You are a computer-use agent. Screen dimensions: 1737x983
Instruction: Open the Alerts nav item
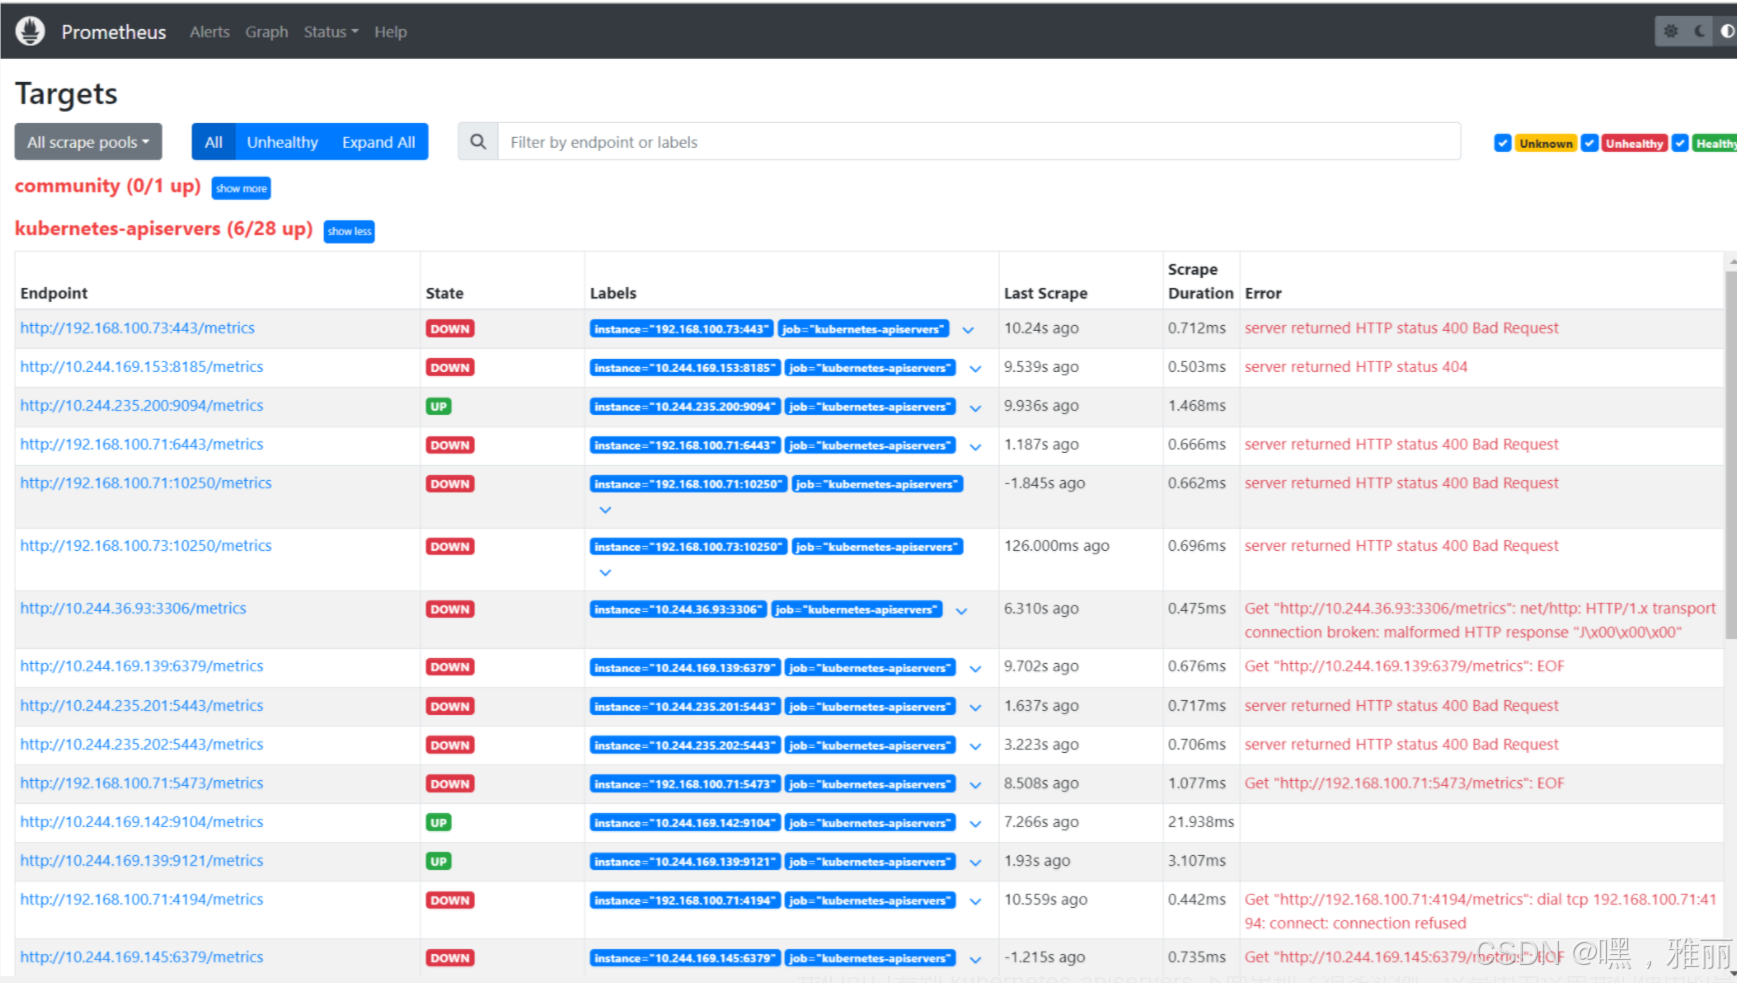(x=210, y=32)
